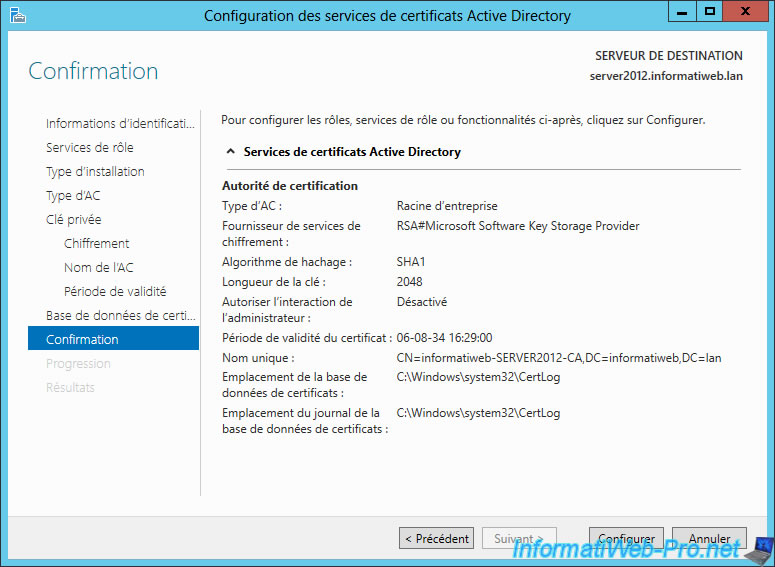Click the SERVEUR DE DESTINATION label

click(x=669, y=56)
